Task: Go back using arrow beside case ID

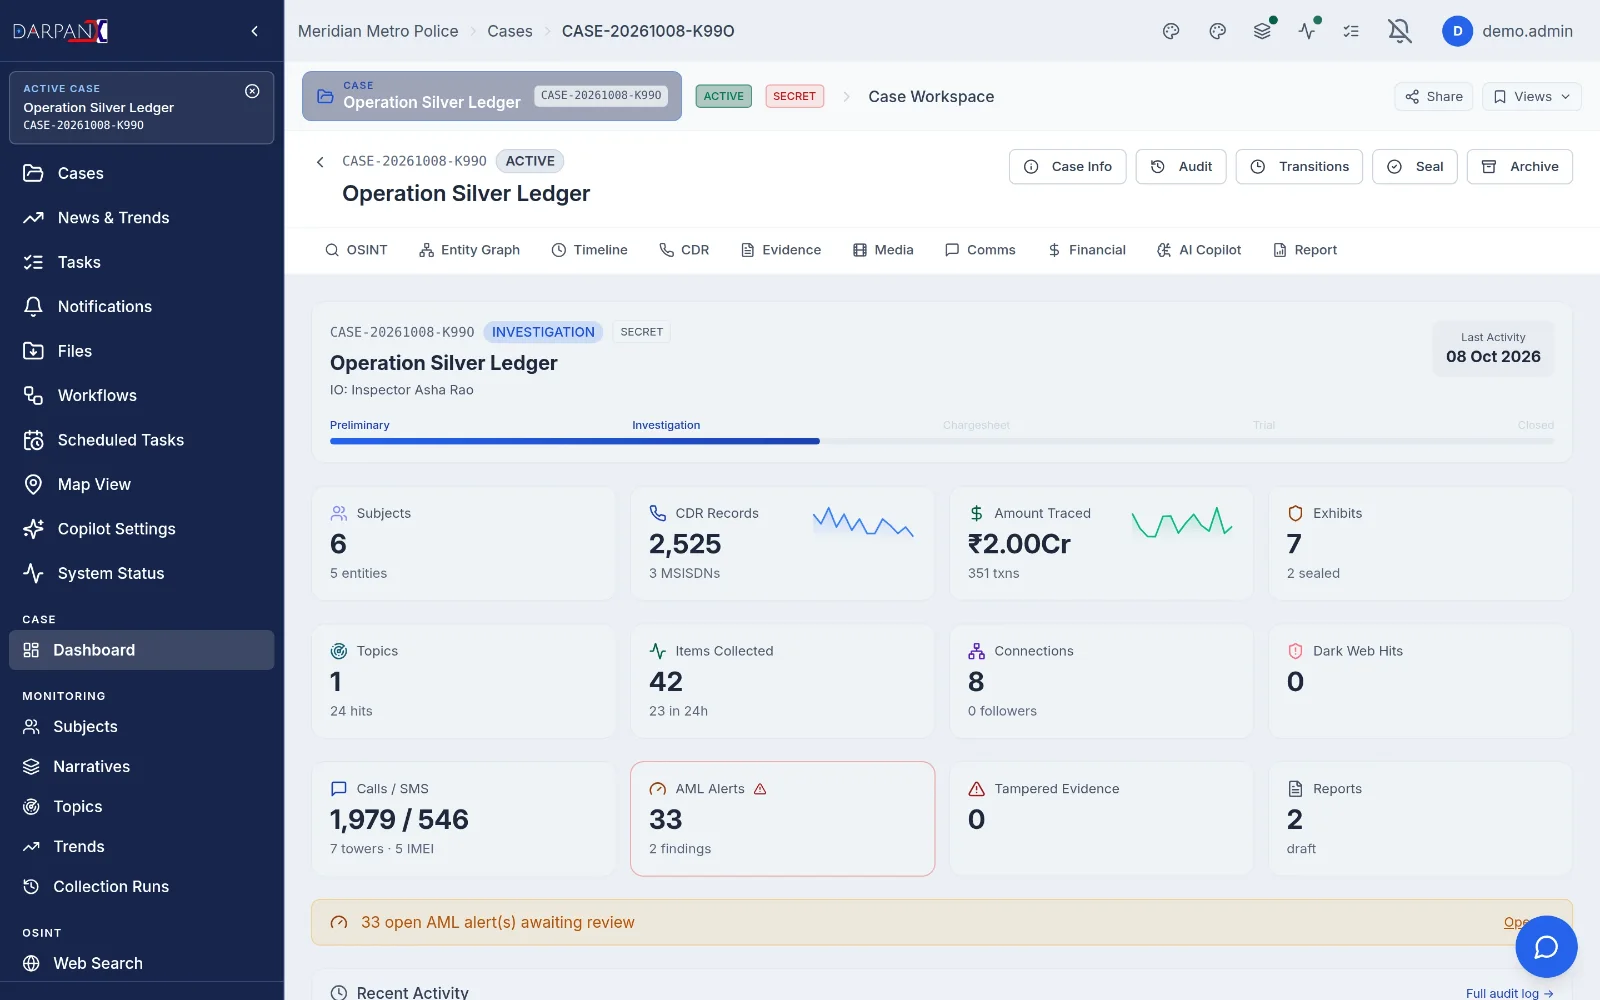Action: pos(320,162)
